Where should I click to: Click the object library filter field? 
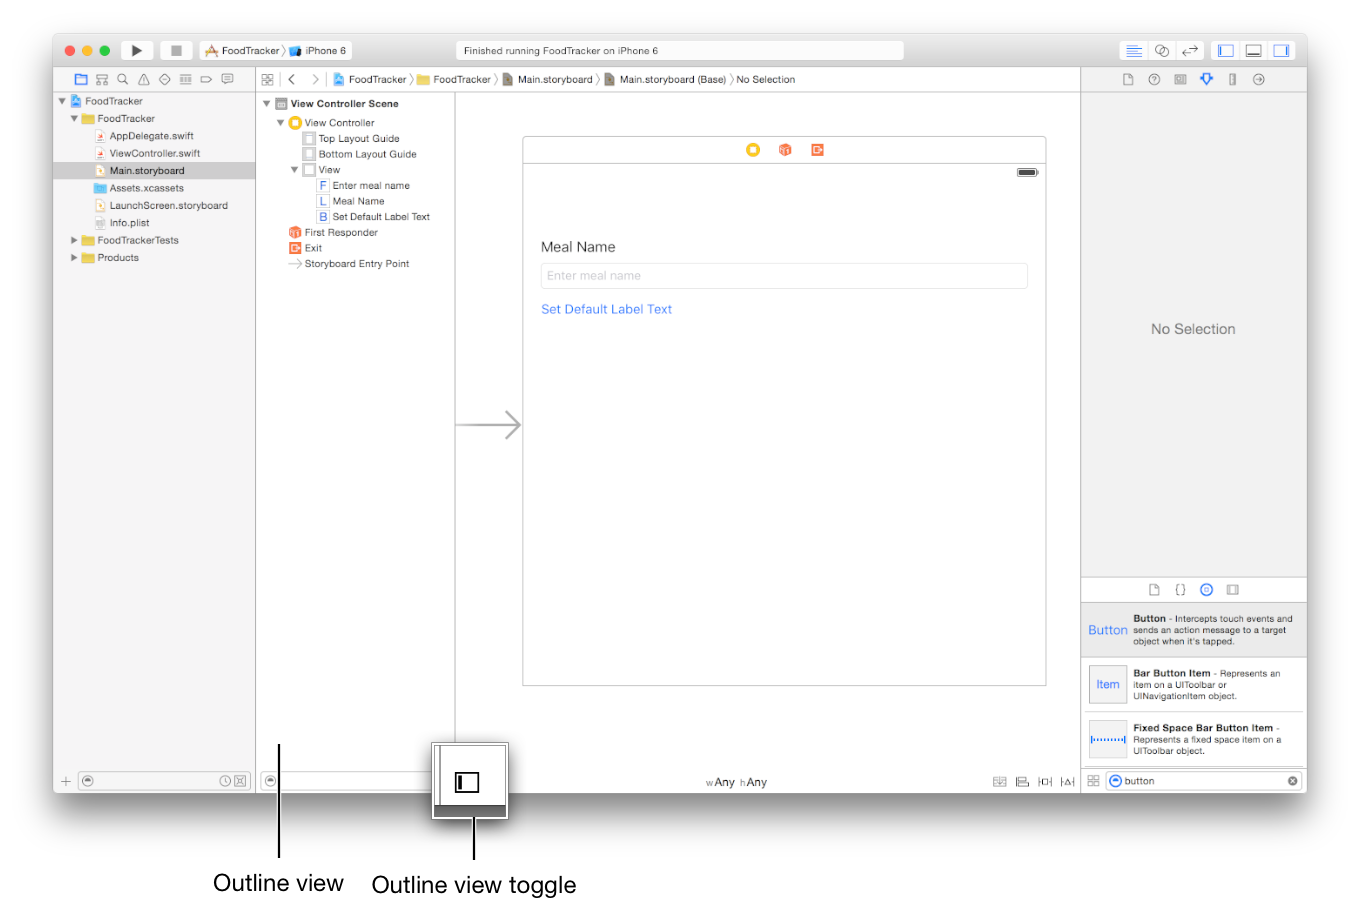click(x=1204, y=781)
